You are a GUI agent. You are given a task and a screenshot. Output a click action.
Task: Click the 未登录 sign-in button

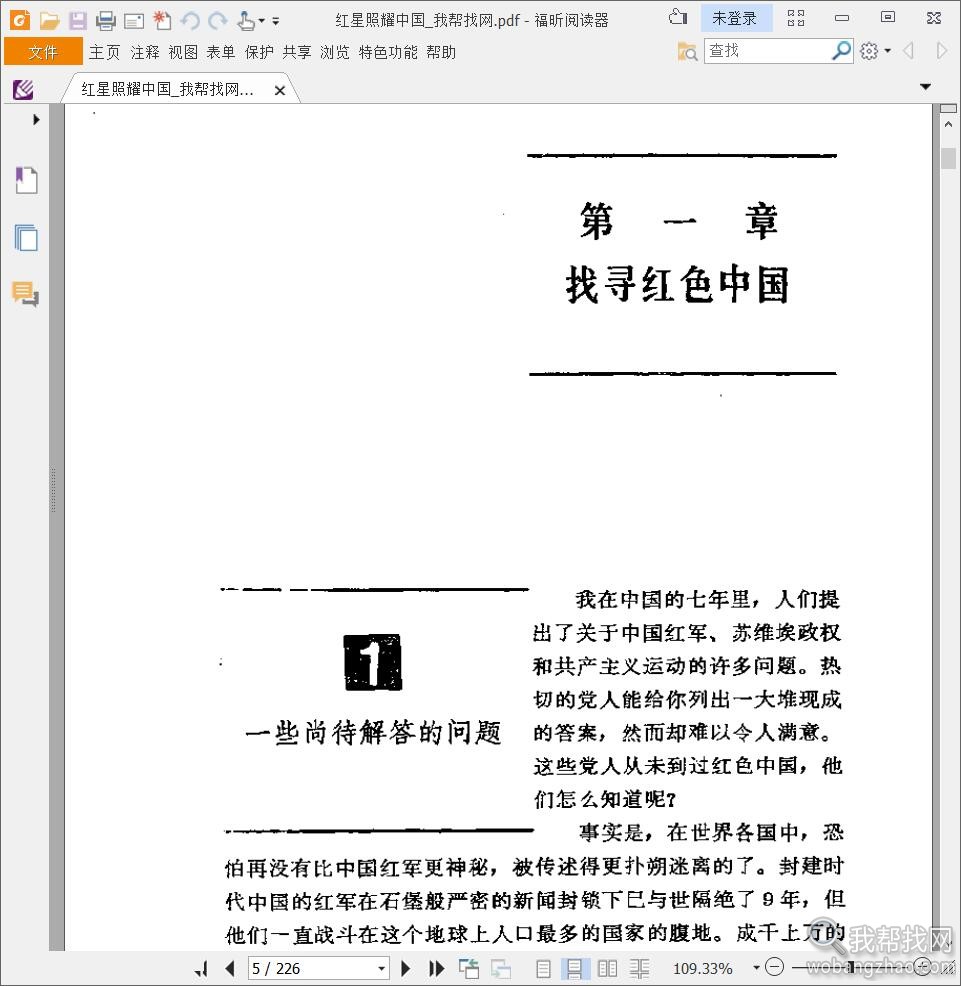[x=735, y=18]
